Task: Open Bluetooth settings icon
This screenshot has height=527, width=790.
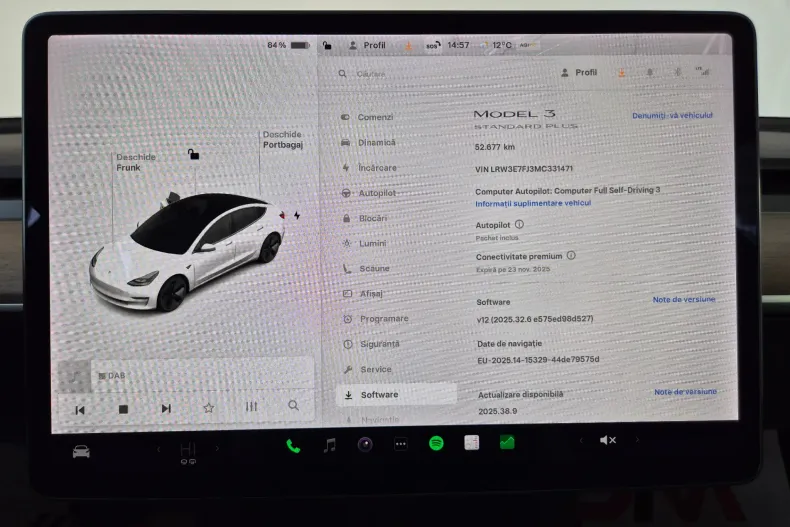Action: click(678, 72)
